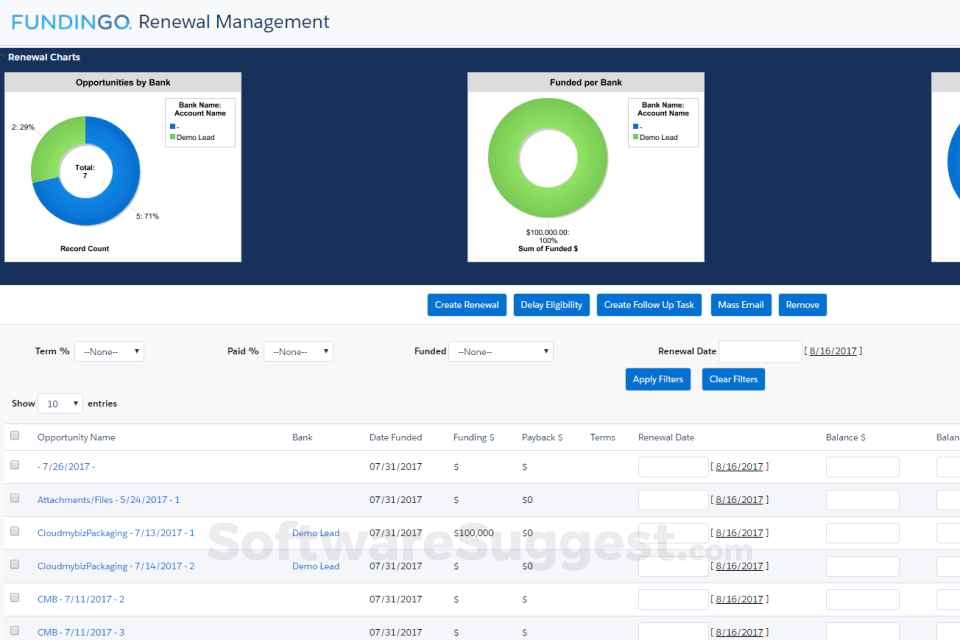Click Create Follow Up Task button
Viewport: 960px width, 640px height.
[x=648, y=305]
